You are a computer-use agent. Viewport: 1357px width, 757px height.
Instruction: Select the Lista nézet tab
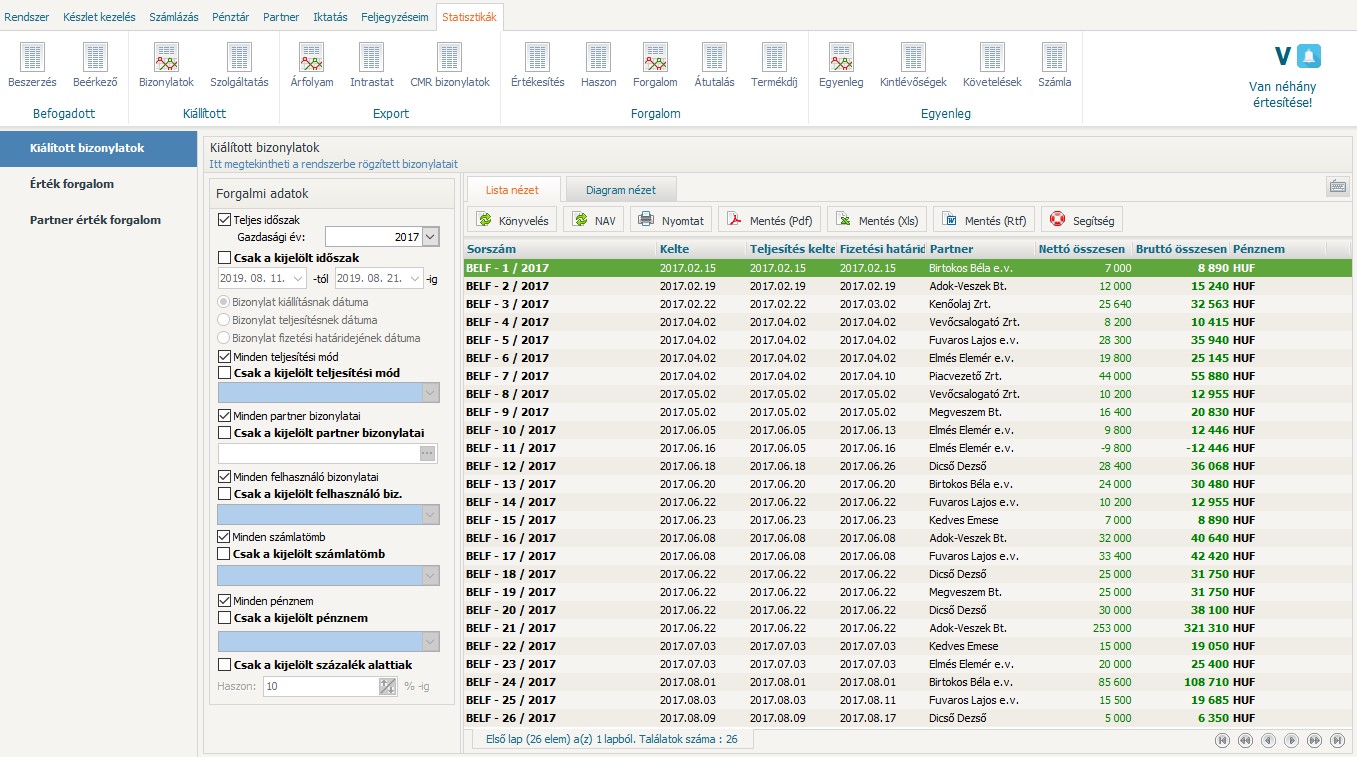512,189
